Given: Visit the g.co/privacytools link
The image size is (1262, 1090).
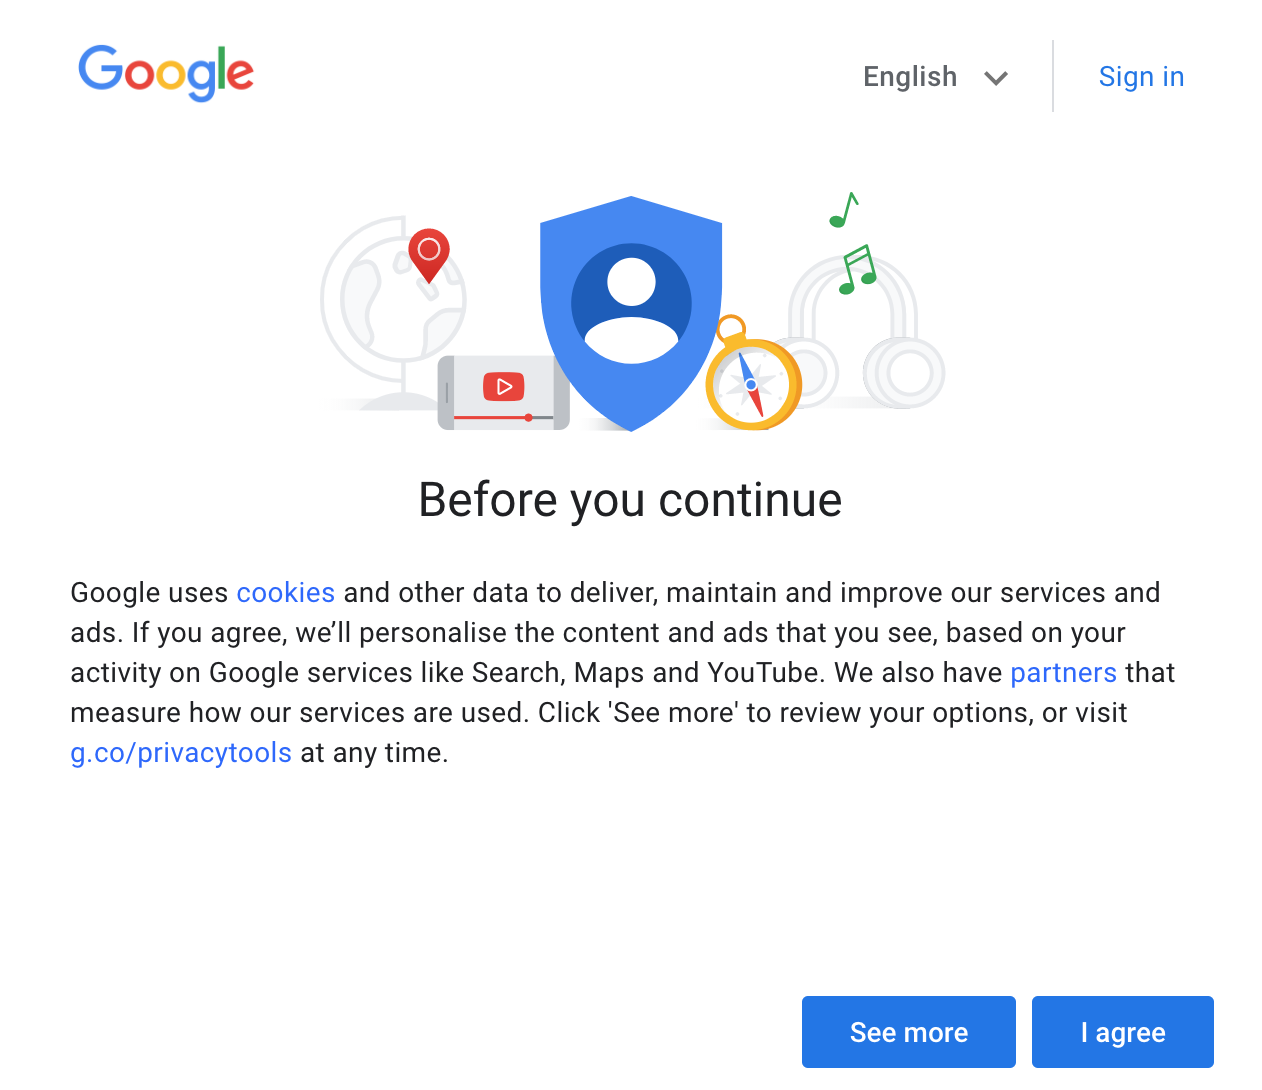Looking at the screenshot, I should click(x=181, y=753).
